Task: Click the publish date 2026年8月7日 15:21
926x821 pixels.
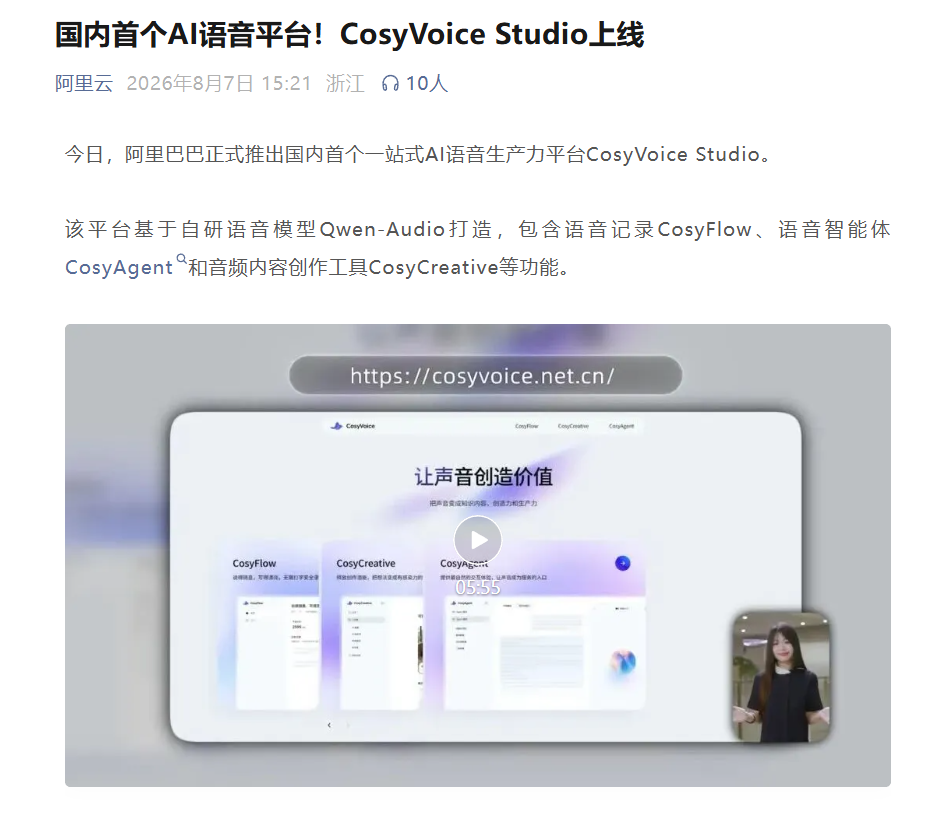Action: [x=219, y=83]
